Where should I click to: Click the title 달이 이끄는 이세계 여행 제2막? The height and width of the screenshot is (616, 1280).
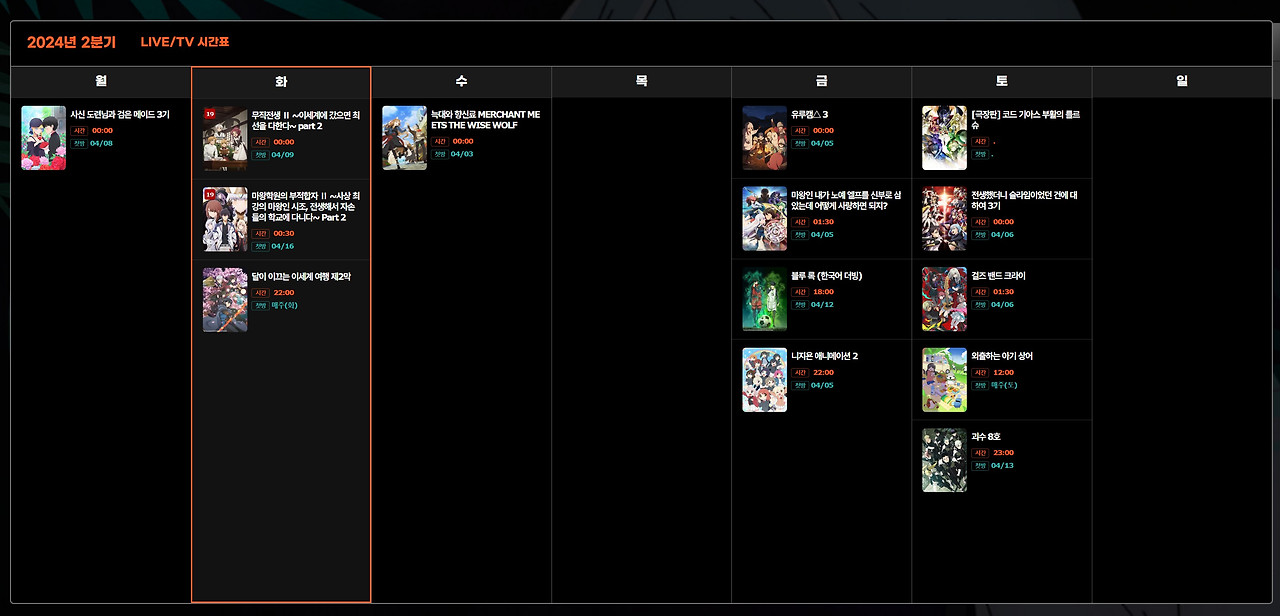tap(301, 277)
